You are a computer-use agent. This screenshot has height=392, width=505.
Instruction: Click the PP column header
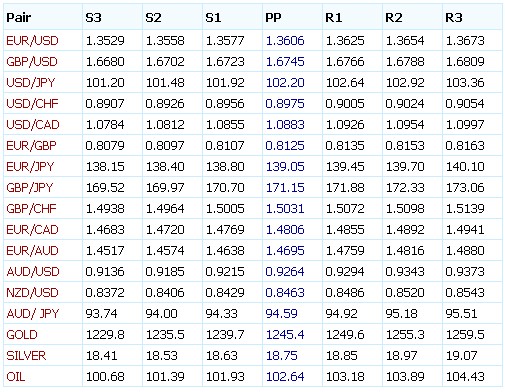(x=273, y=17)
